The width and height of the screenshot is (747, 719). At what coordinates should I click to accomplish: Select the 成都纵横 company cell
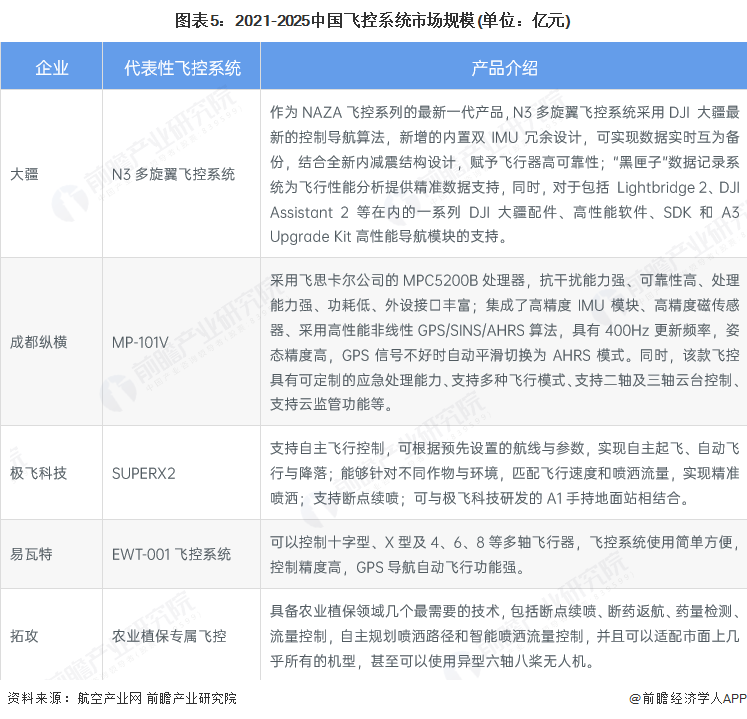40,340
